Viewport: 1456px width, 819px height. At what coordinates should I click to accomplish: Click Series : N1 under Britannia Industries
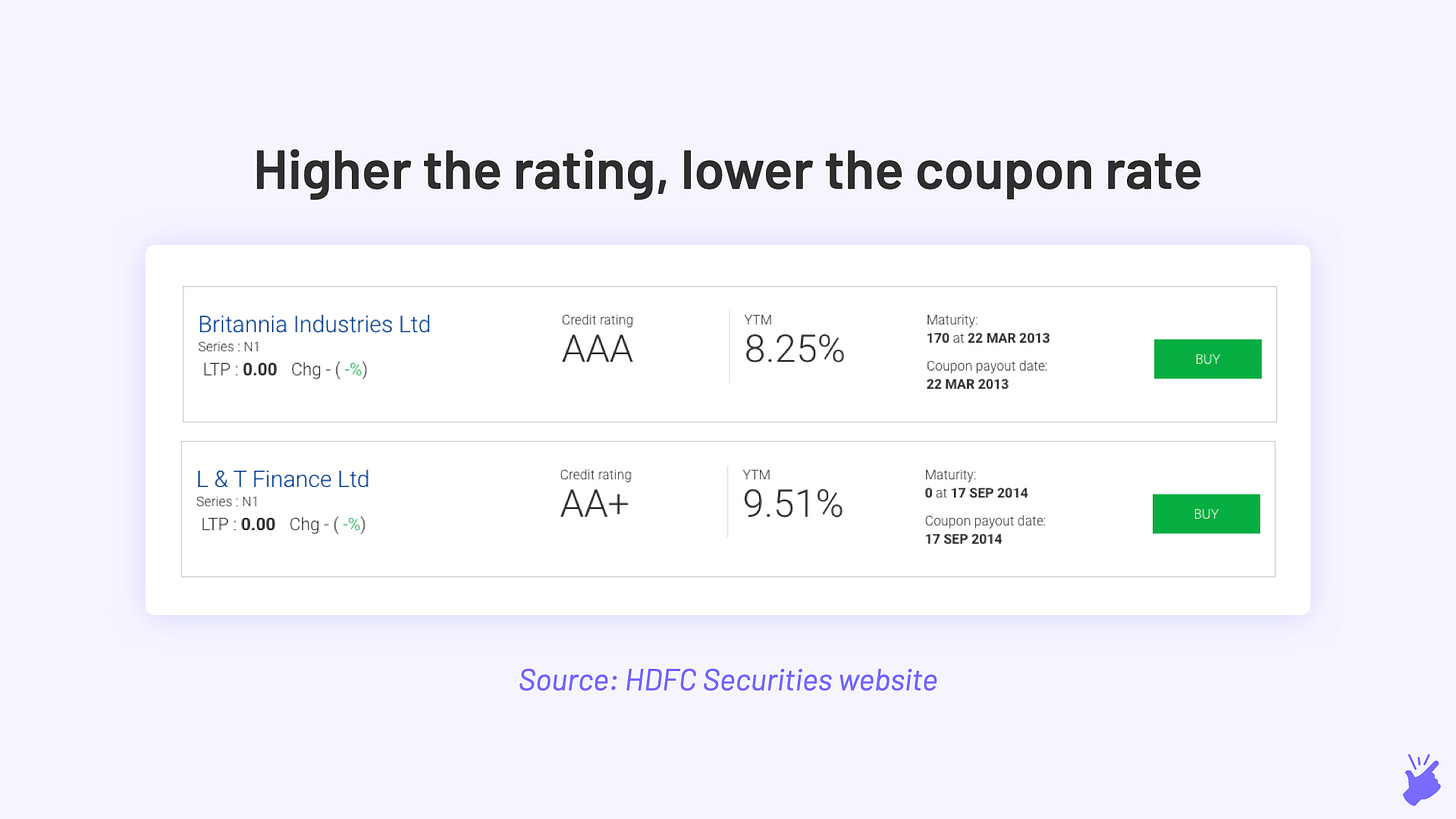click(229, 347)
